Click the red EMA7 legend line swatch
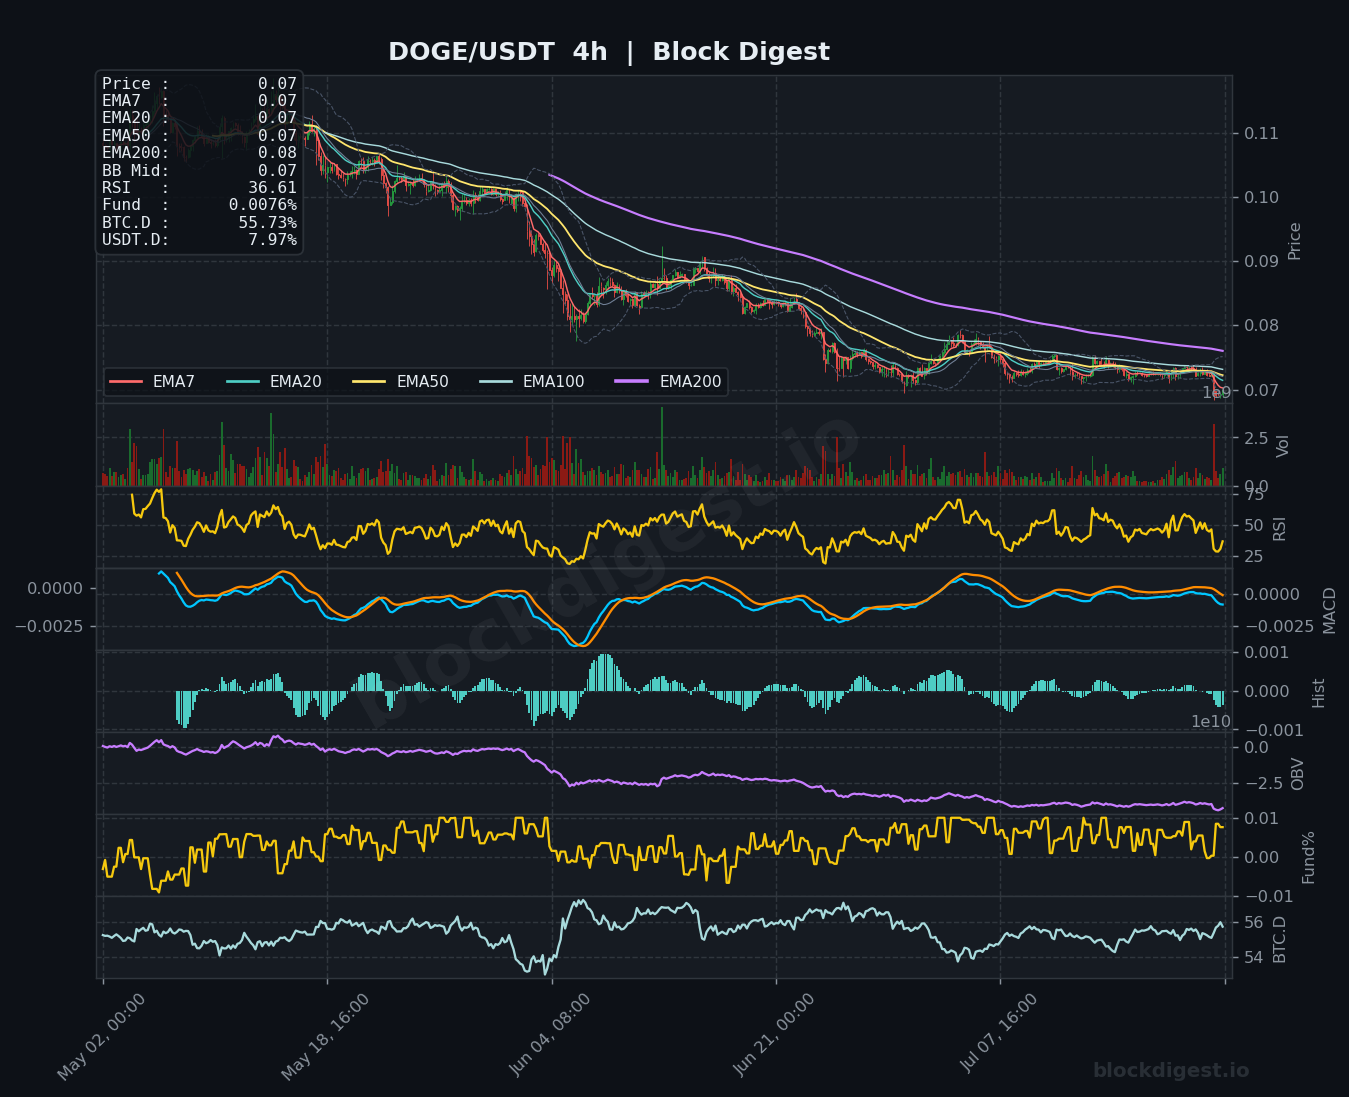Screen dimensions: 1349x1097 (126, 382)
